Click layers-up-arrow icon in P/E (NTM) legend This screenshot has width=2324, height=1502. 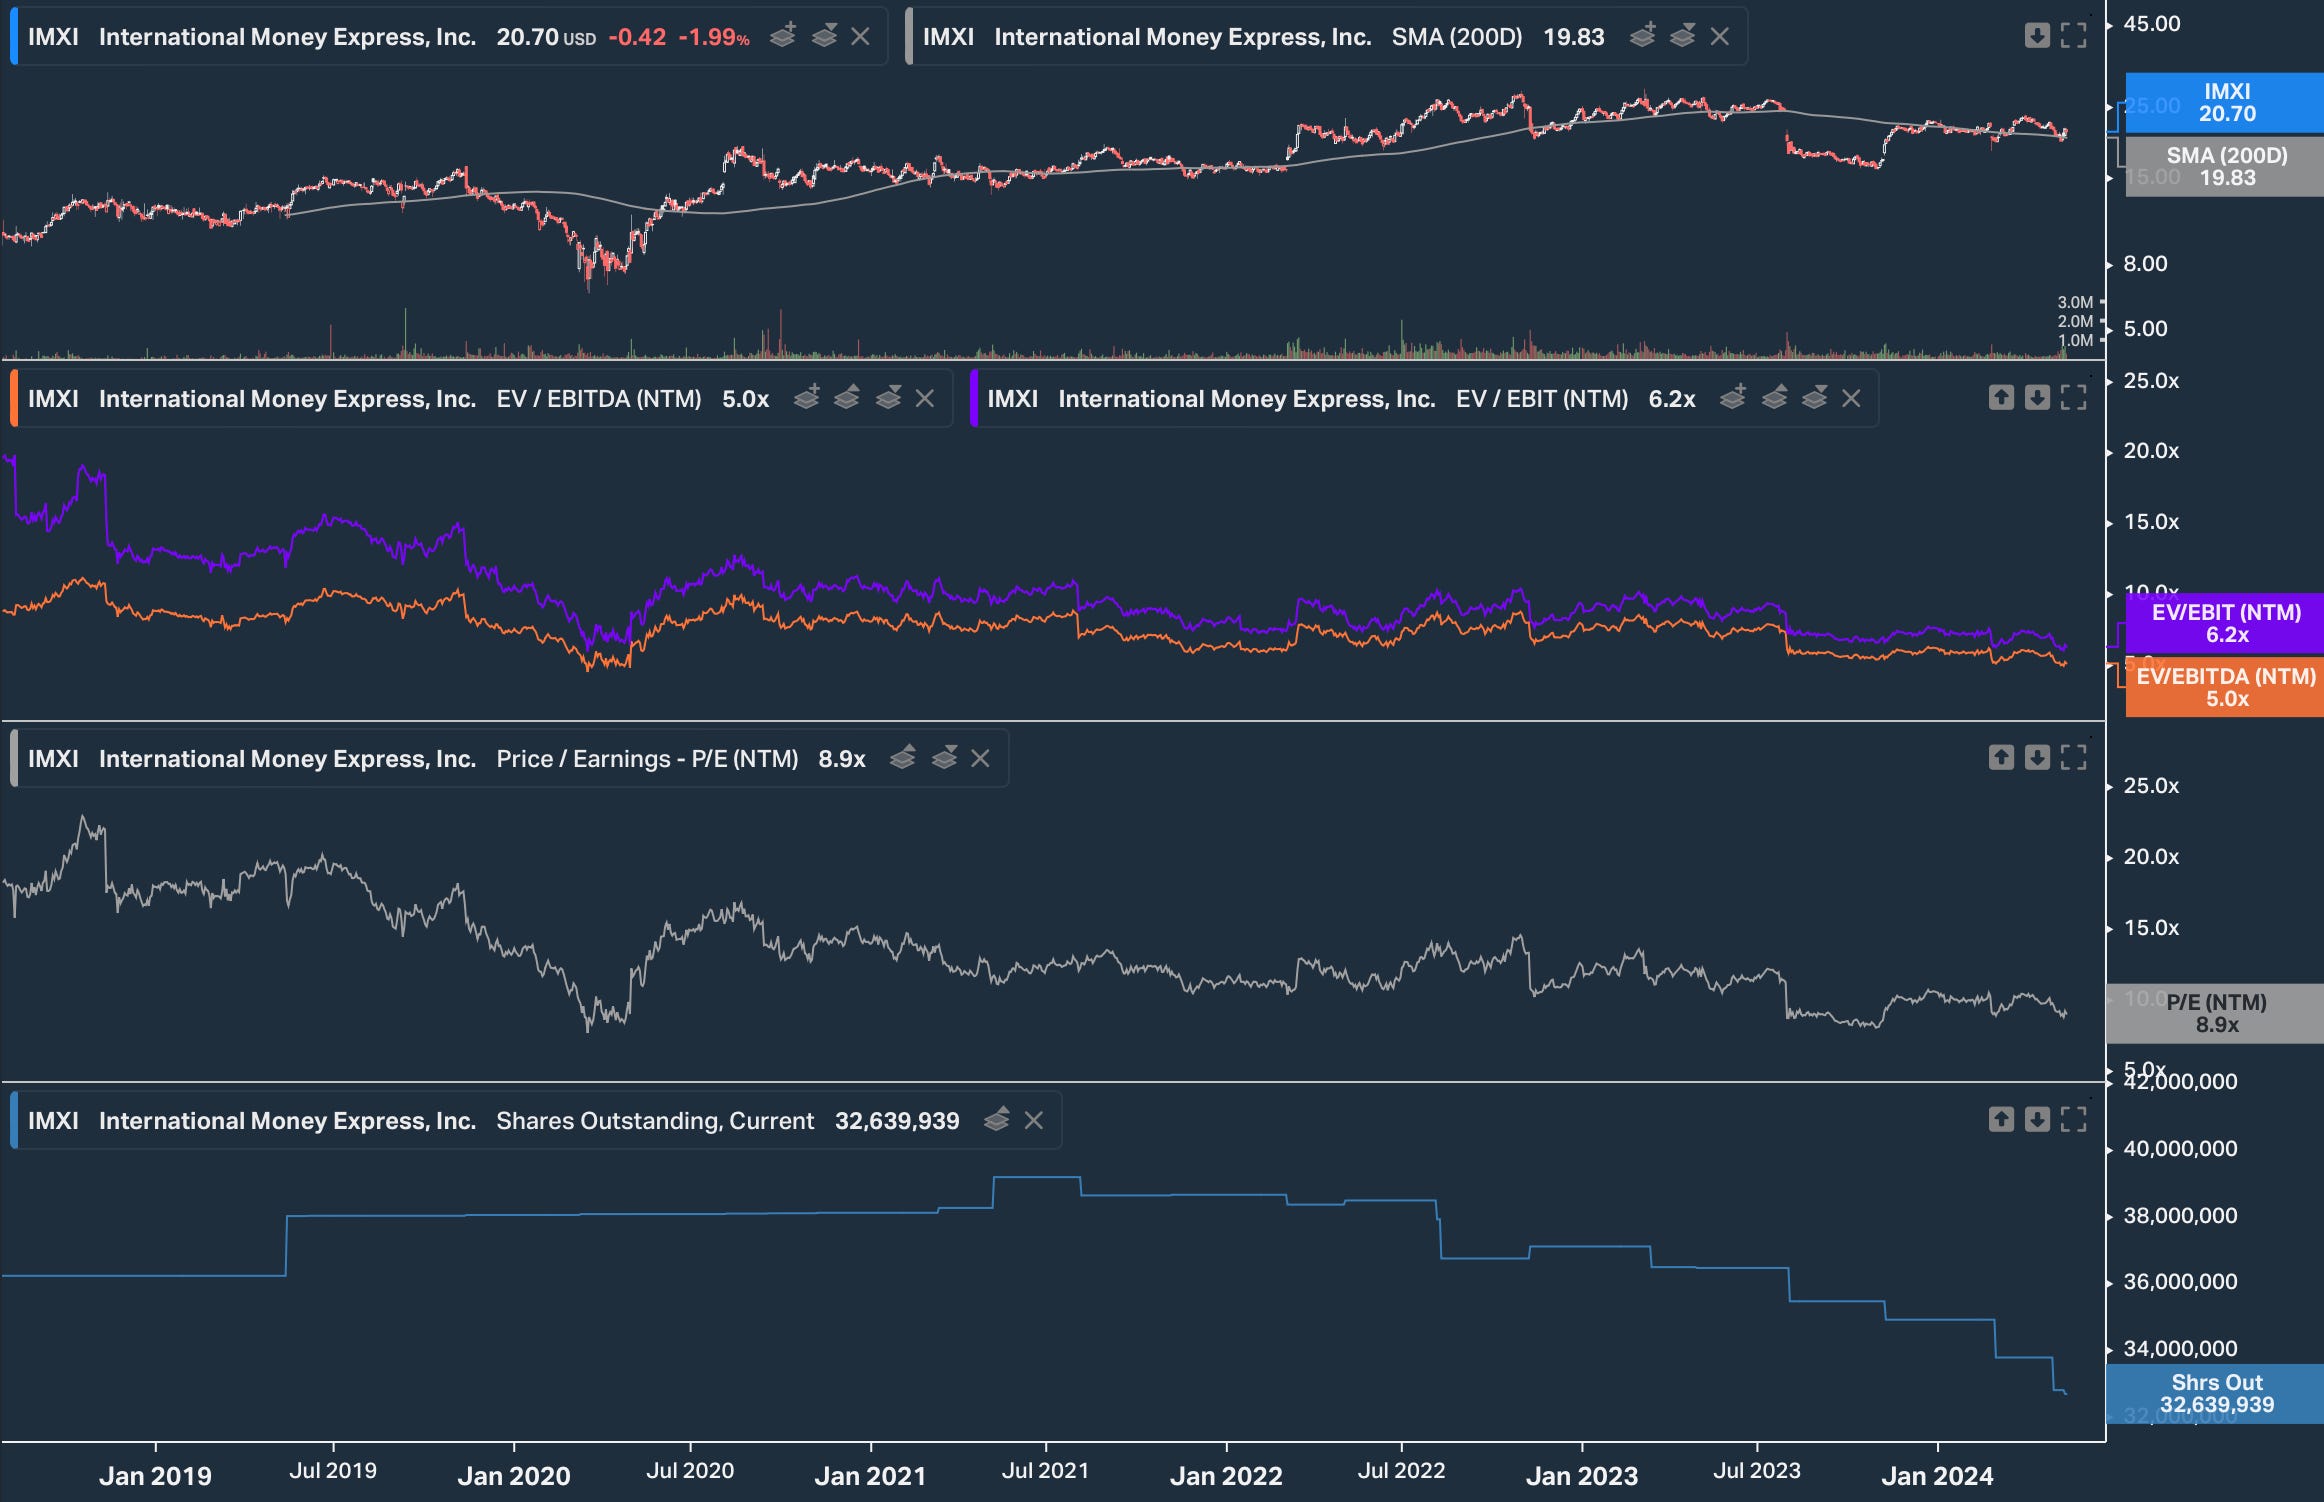903,758
